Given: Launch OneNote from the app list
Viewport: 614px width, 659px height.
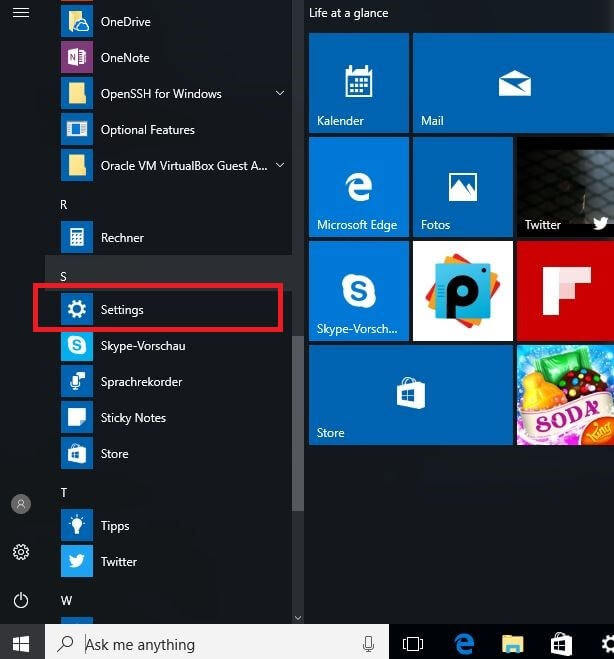Looking at the screenshot, I should pyautogui.click(x=168, y=58).
